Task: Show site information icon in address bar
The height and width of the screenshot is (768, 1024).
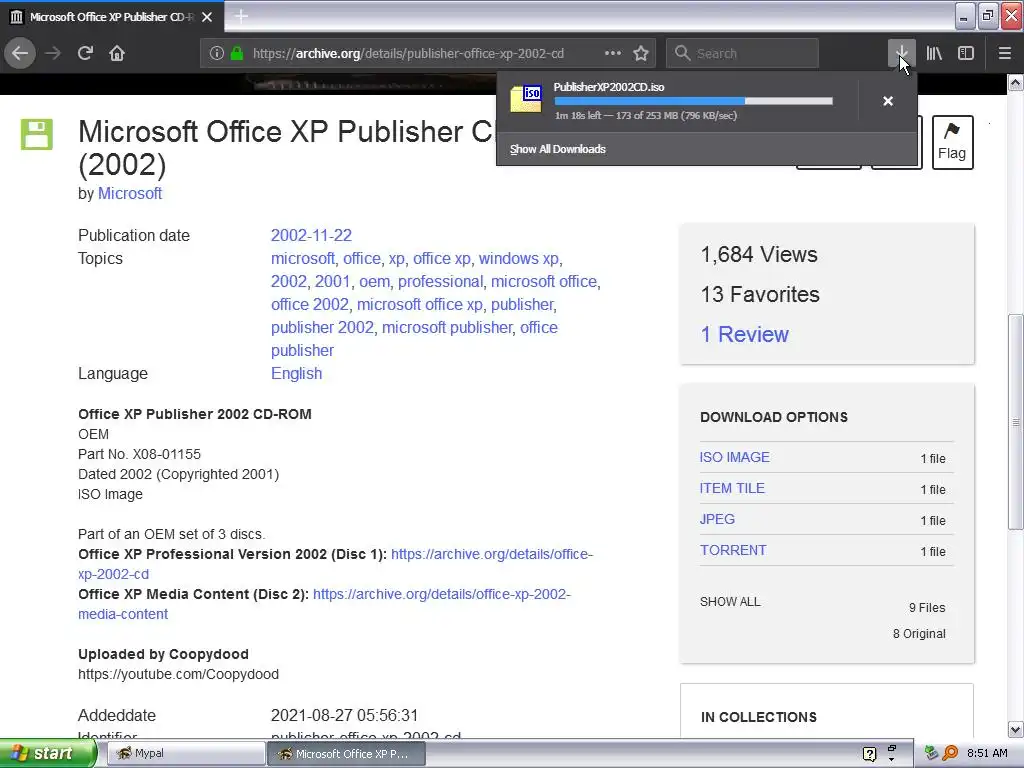Action: pos(217,54)
